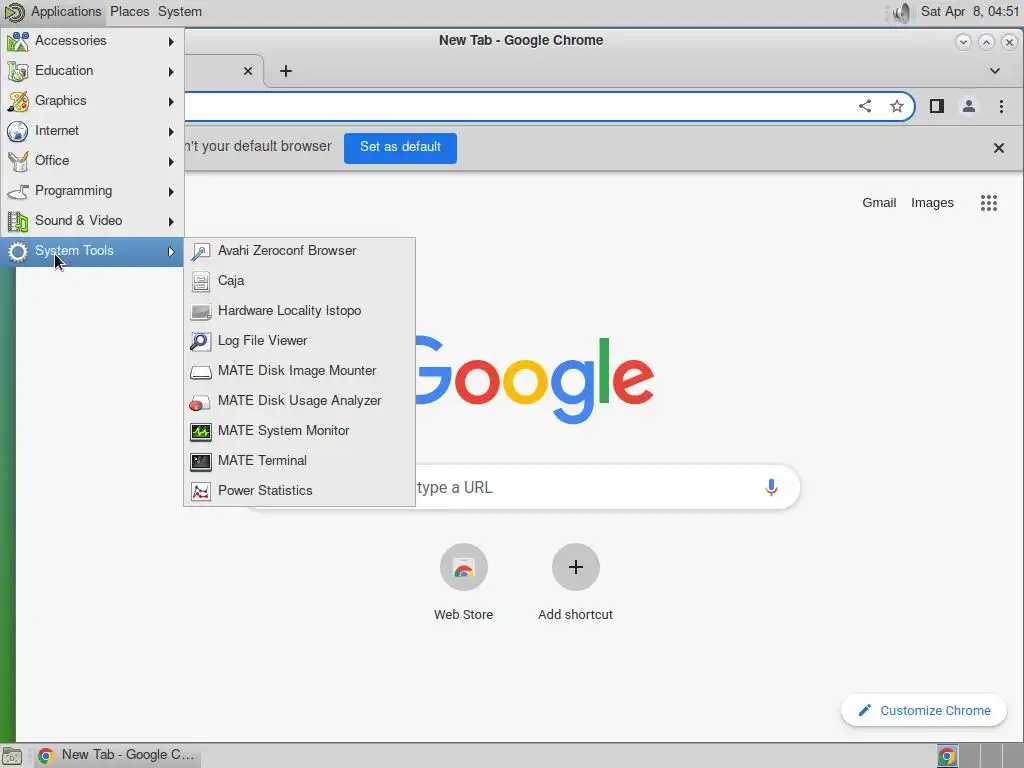Expand the Accessories submenu
Viewport: 1024px width, 768px height.
92,41
